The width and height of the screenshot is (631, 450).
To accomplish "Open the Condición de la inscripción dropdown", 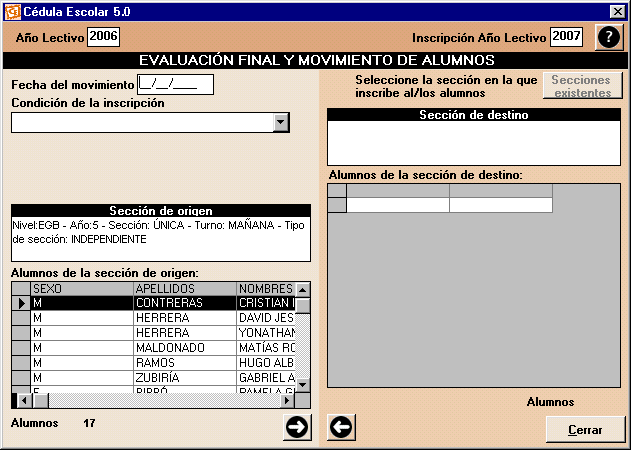I will 281,122.
